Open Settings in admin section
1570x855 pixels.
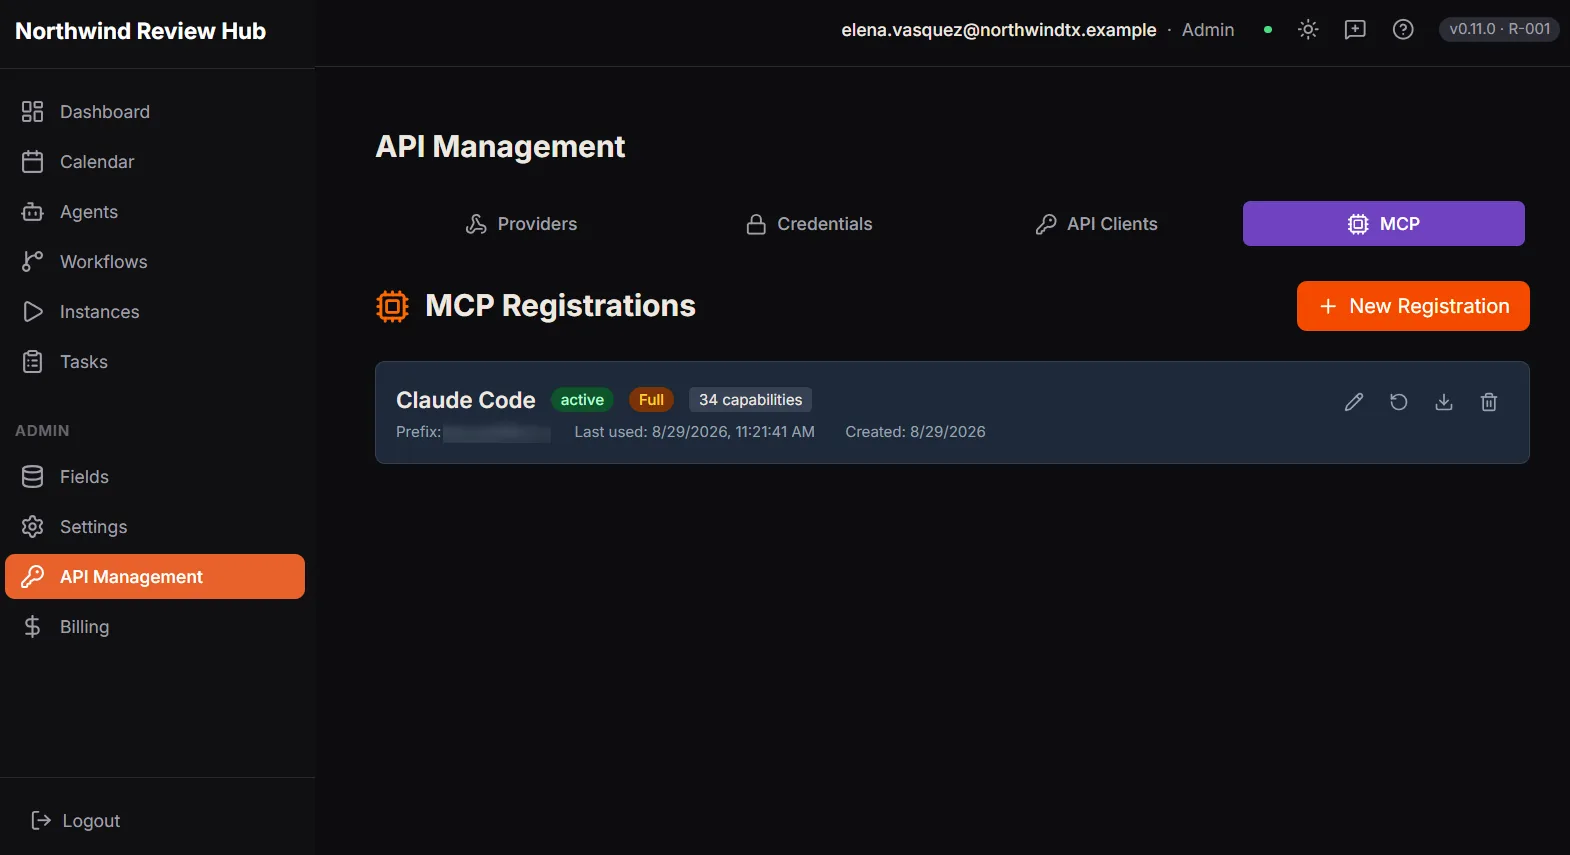[x=155, y=527]
